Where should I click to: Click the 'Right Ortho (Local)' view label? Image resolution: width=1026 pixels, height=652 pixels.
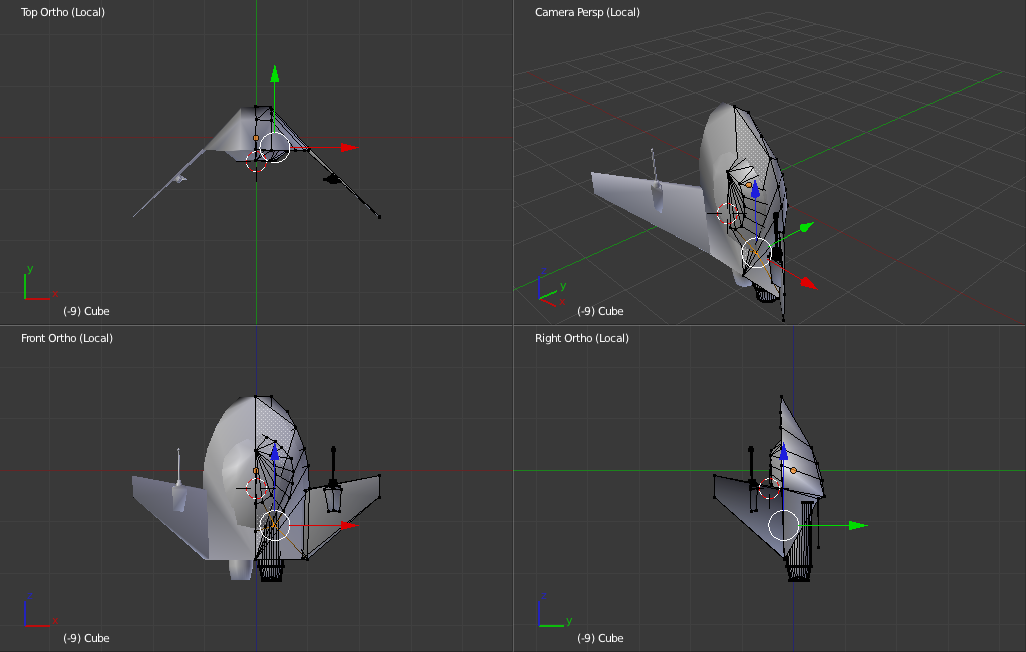pyautogui.click(x=582, y=338)
